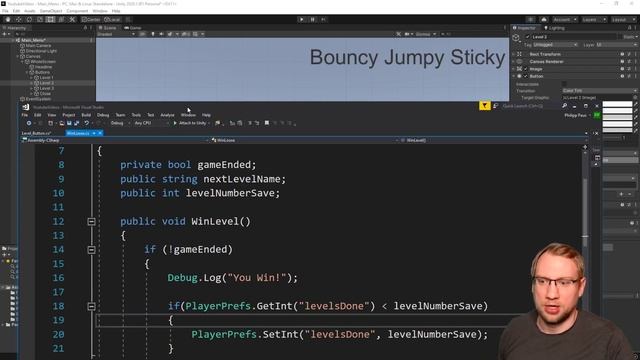The height and width of the screenshot is (360, 640).
Task: Click the topmost white color swatch
Action: (617, 104)
